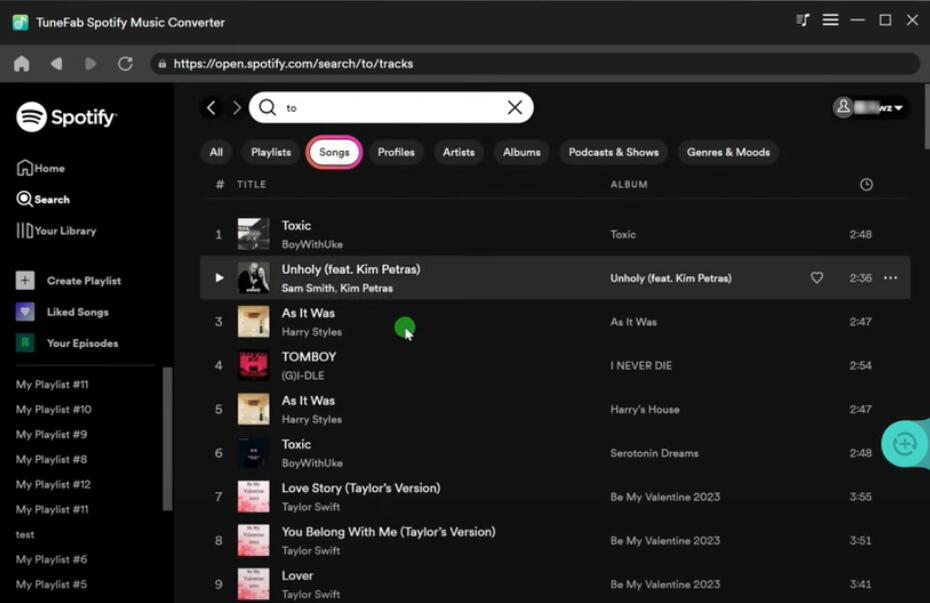
Task: Open the TuneFab hamburger menu
Action: tap(830, 21)
